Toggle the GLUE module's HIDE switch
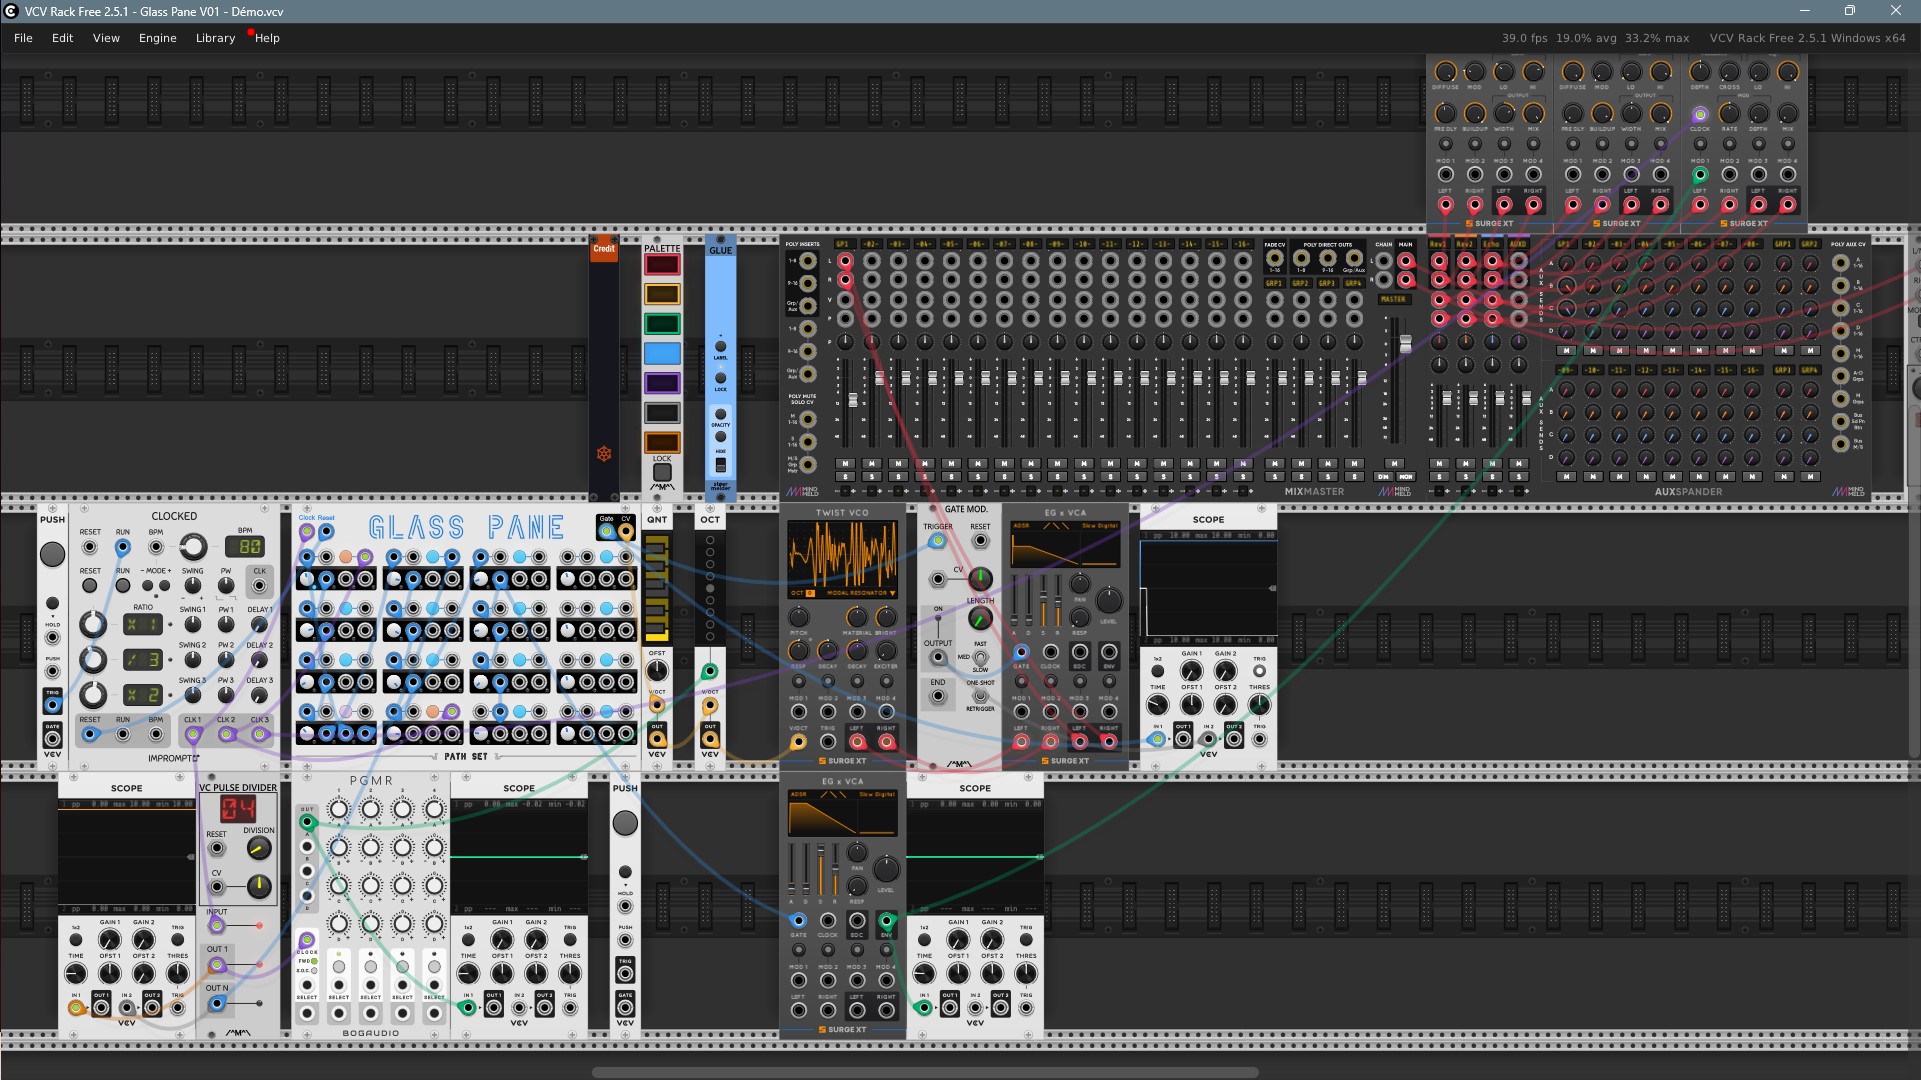 coord(720,464)
